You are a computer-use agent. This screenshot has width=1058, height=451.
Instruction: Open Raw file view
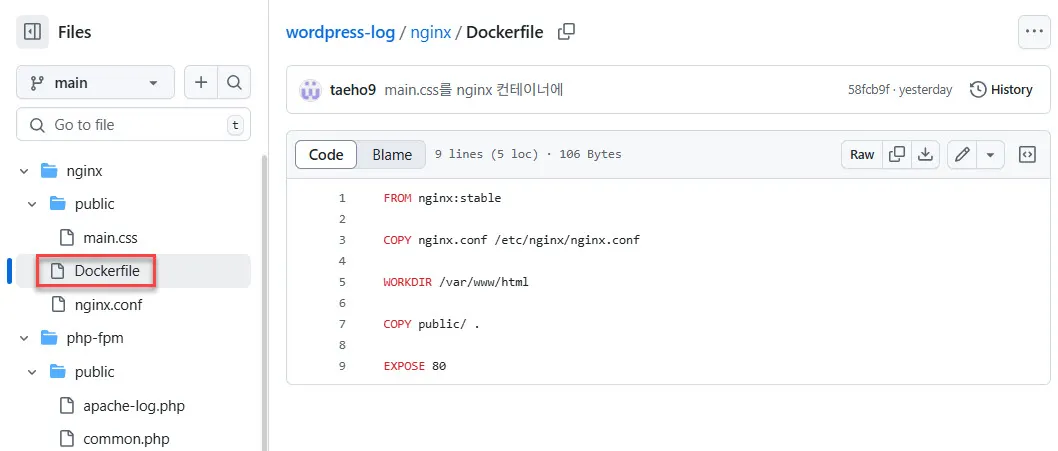coord(862,155)
